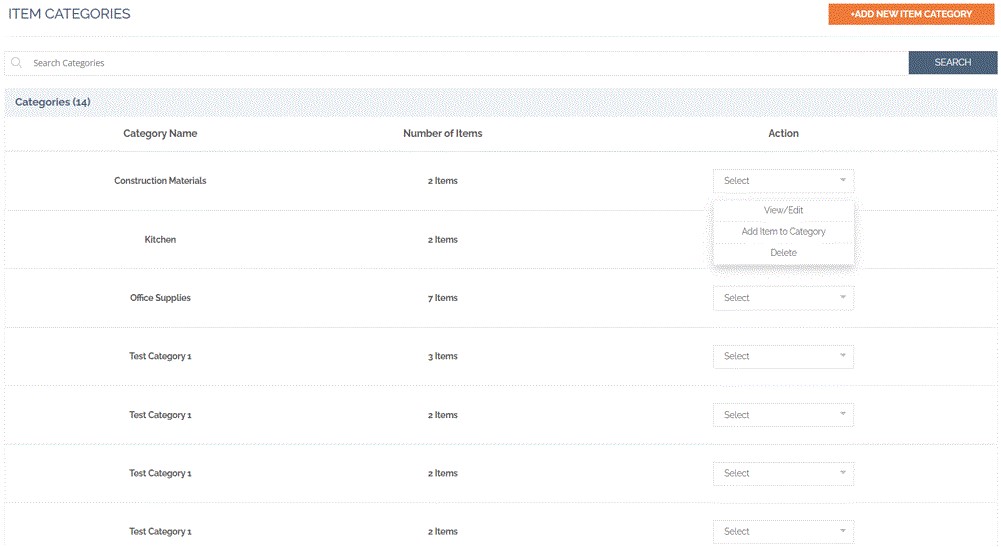
Task: Expand Select dropdown for 3-item Test Category
Action: tap(783, 356)
